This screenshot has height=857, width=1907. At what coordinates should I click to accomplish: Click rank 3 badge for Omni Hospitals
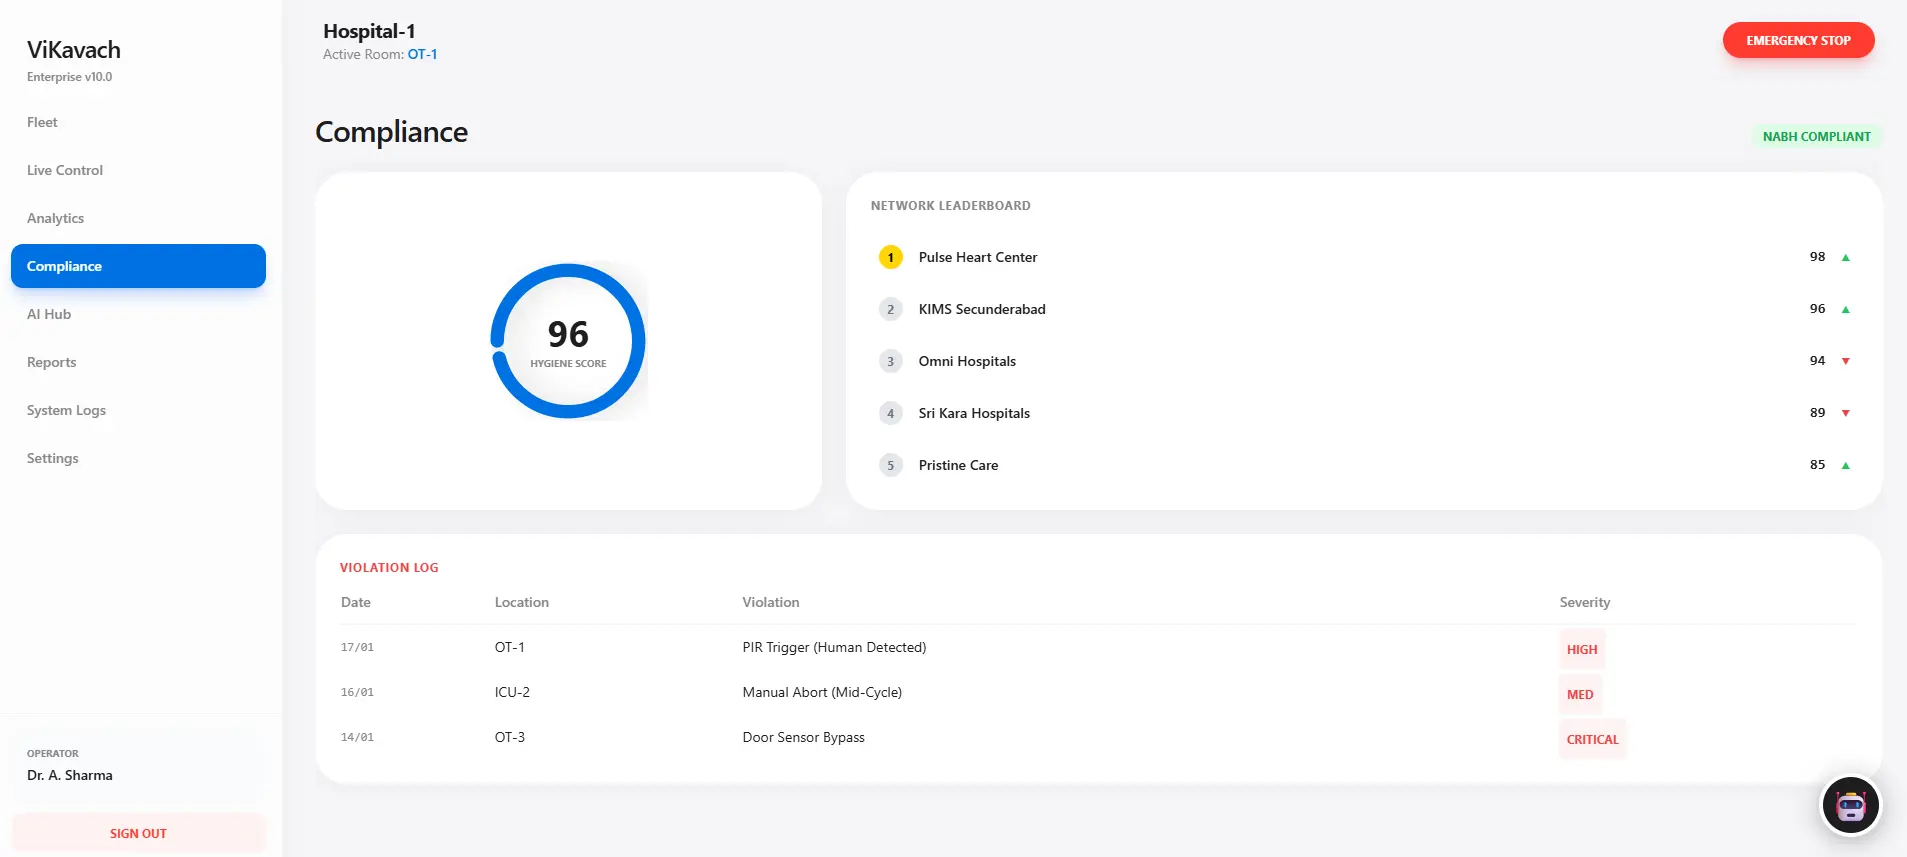click(x=890, y=361)
